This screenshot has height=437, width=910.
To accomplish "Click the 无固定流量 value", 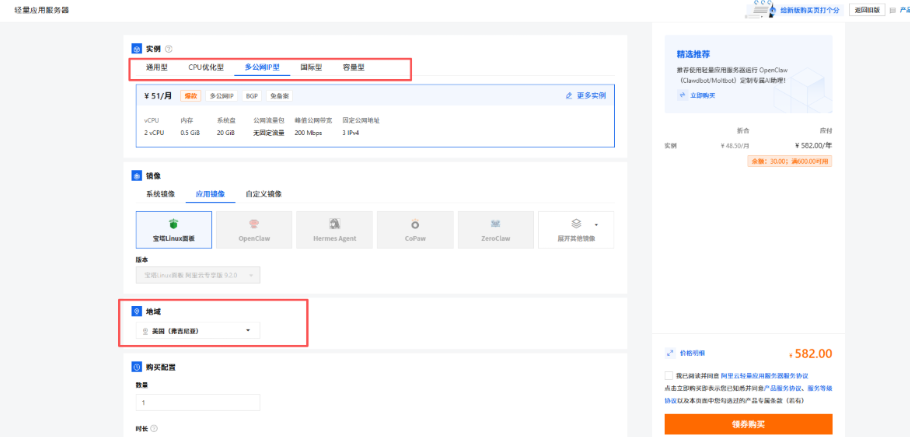I will click(269, 133).
